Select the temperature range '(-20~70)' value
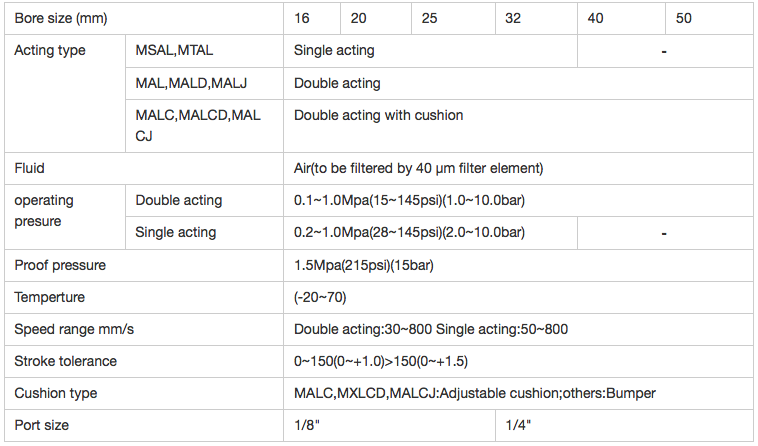 pyautogui.click(x=320, y=297)
